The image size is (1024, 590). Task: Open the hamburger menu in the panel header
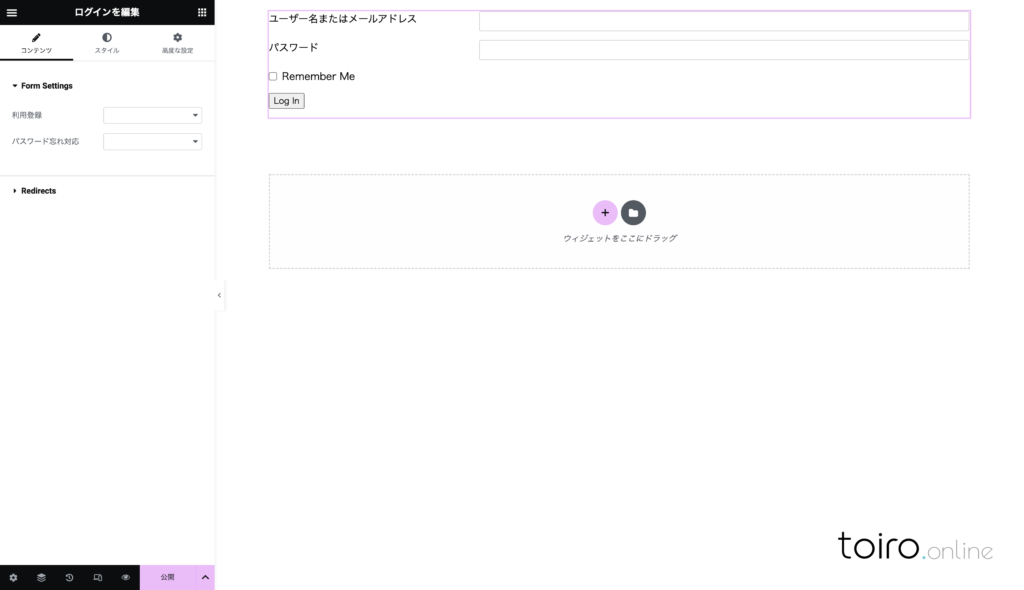[12, 12]
